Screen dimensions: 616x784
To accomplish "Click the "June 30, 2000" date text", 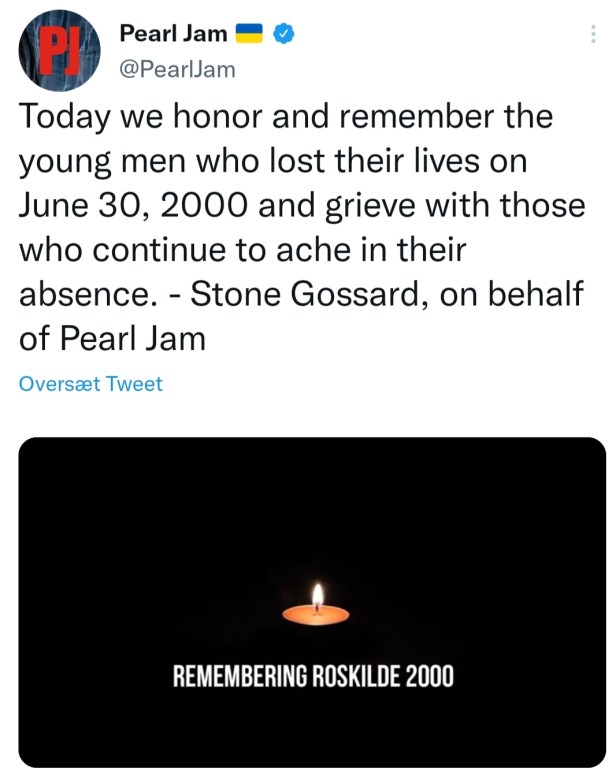I will [125, 205].
